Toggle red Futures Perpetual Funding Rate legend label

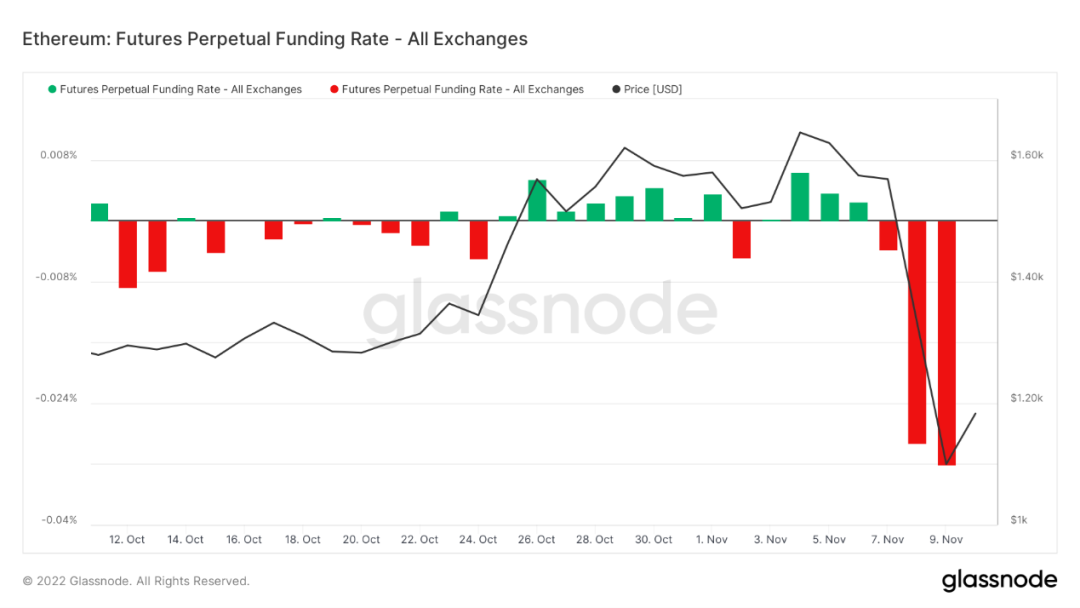[x=463, y=90]
